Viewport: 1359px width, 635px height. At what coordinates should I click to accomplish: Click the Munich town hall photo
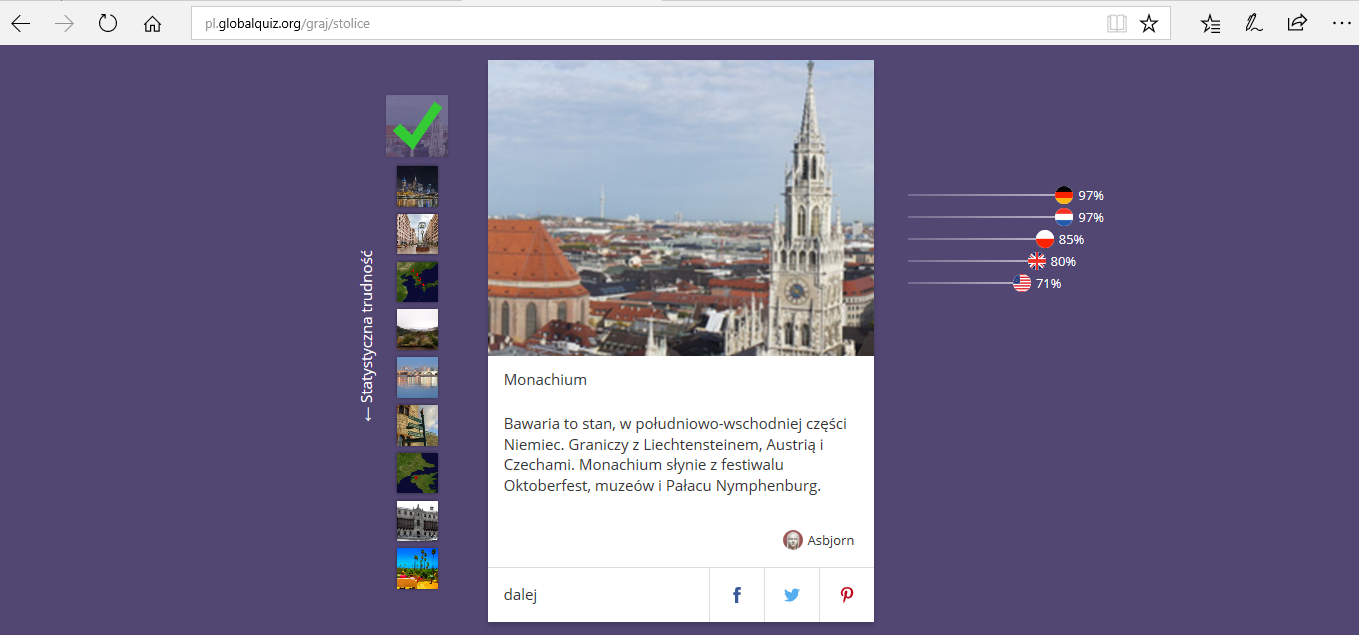point(681,208)
